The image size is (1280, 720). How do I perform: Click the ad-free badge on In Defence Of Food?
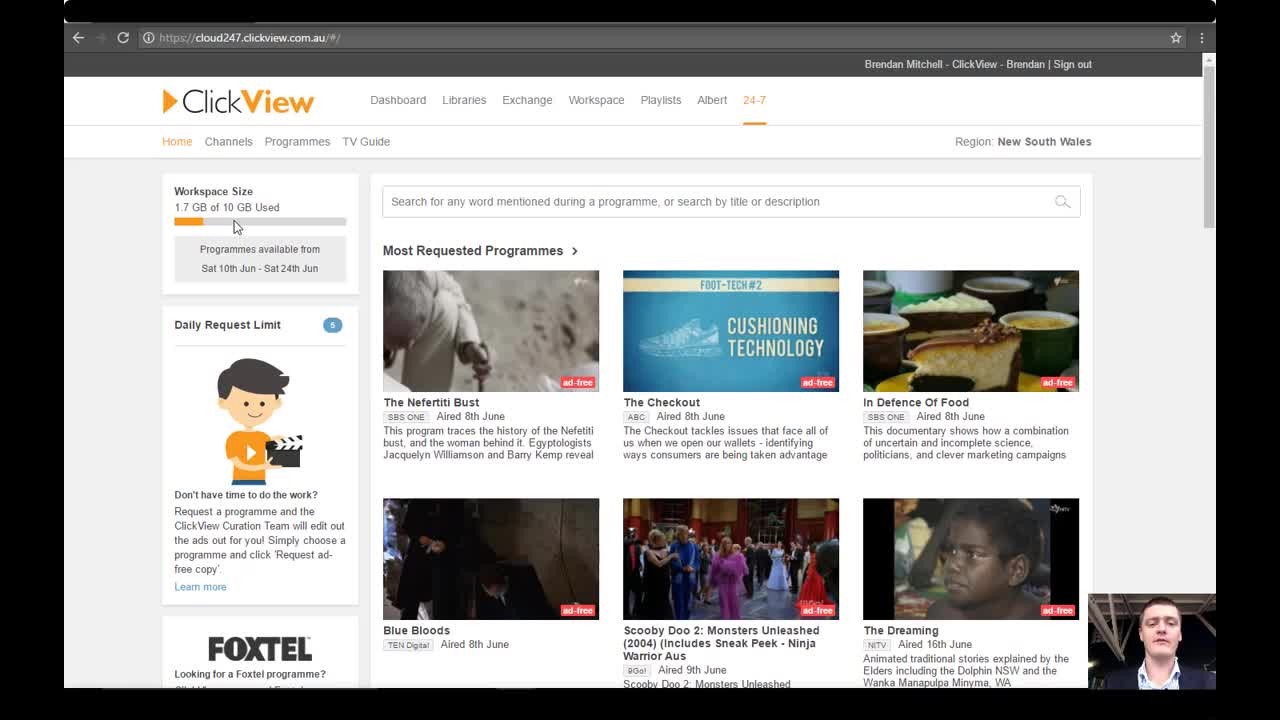click(x=1057, y=382)
